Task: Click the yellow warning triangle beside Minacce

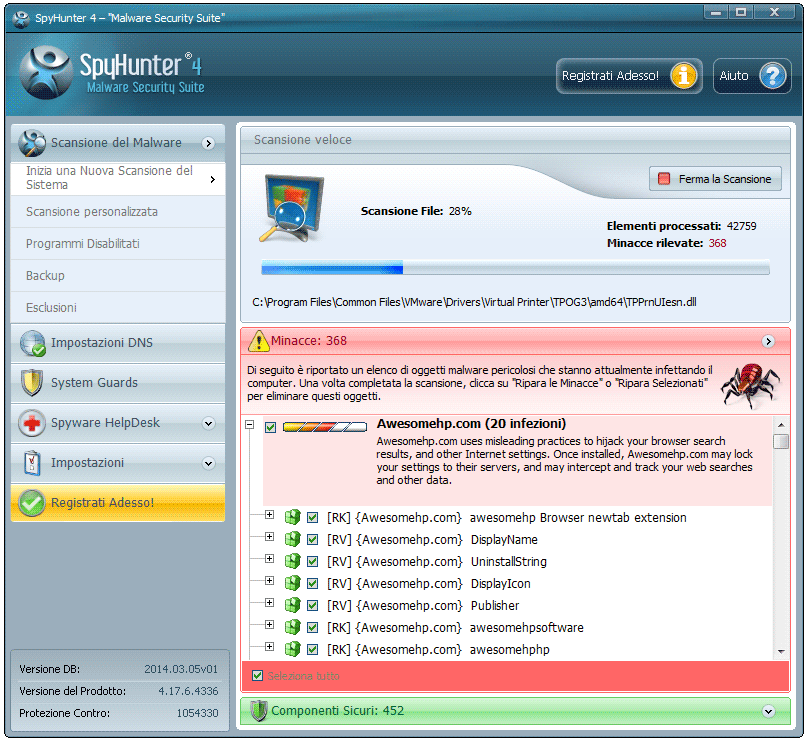Action: [x=259, y=341]
